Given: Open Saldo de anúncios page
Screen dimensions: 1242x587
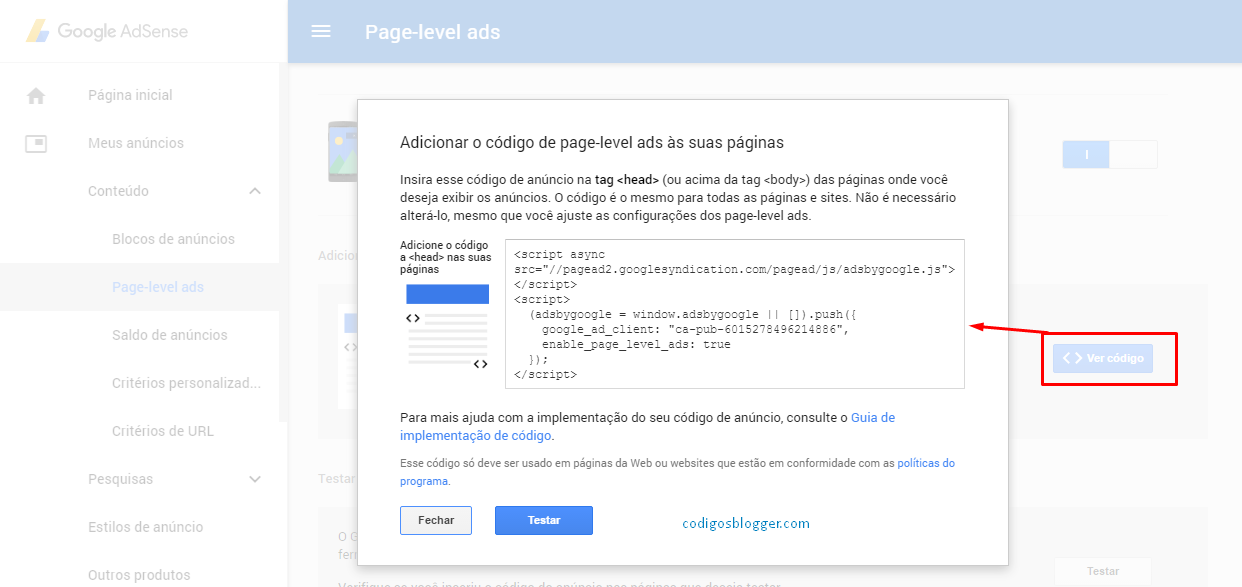Looking at the screenshot, I should coord(170,335).
